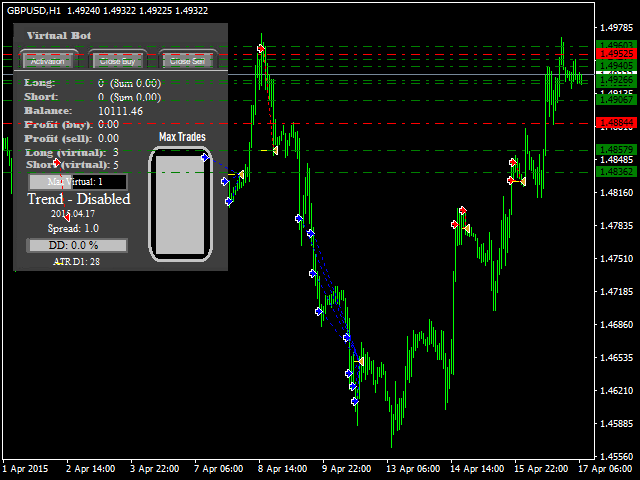Image resolution: width=640 pixels, height=480 pixels.
Task: Click the 1.45885 price scale value
Action: point(616,424)
